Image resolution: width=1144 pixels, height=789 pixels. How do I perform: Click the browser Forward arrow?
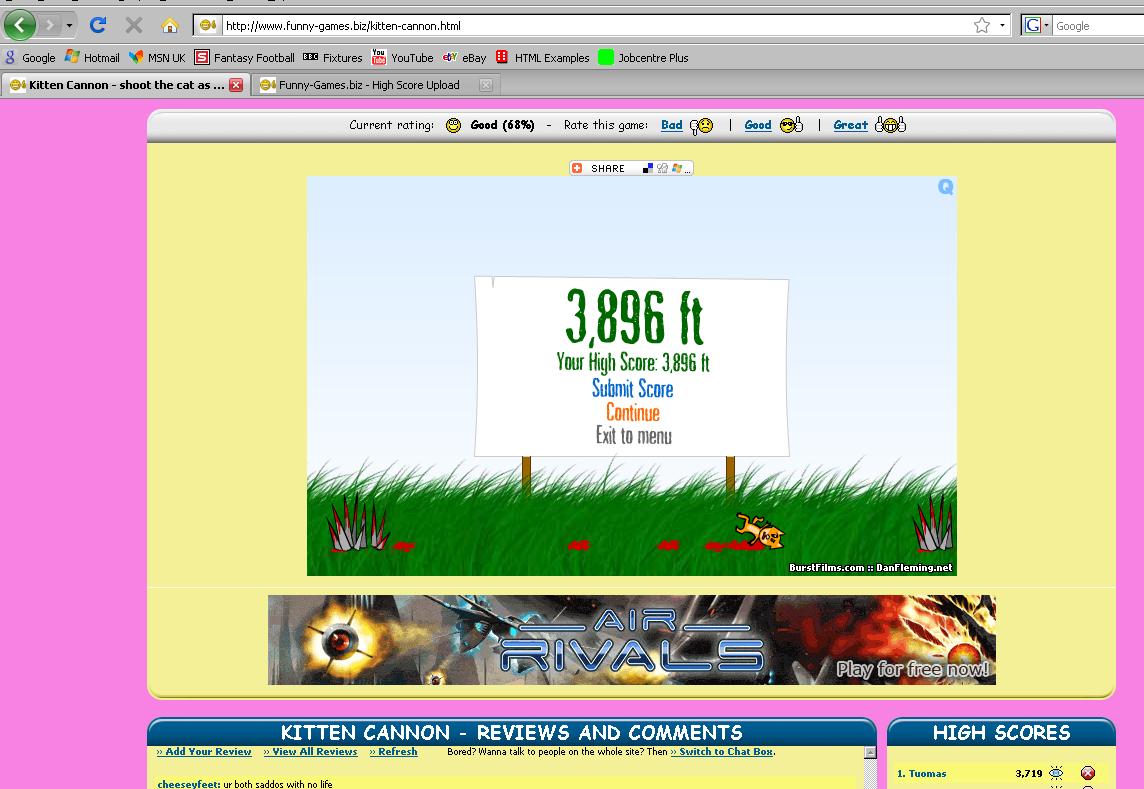click(x=50, y=26)
